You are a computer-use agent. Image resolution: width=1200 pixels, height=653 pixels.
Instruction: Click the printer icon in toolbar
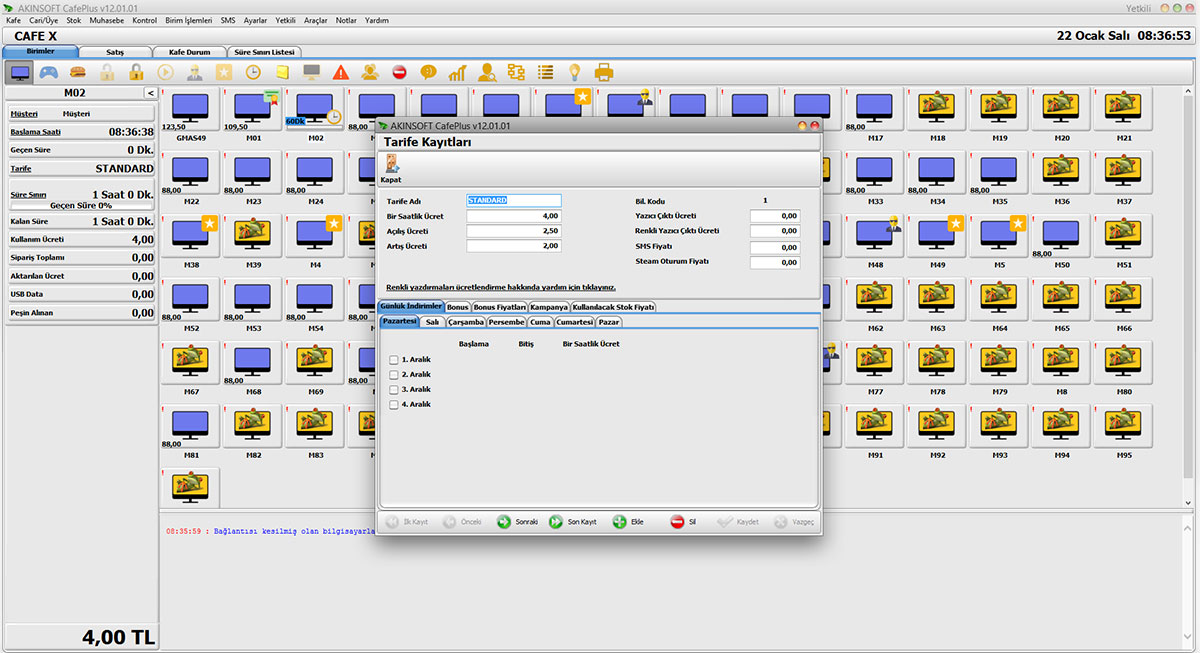click(x=604, y=72)
